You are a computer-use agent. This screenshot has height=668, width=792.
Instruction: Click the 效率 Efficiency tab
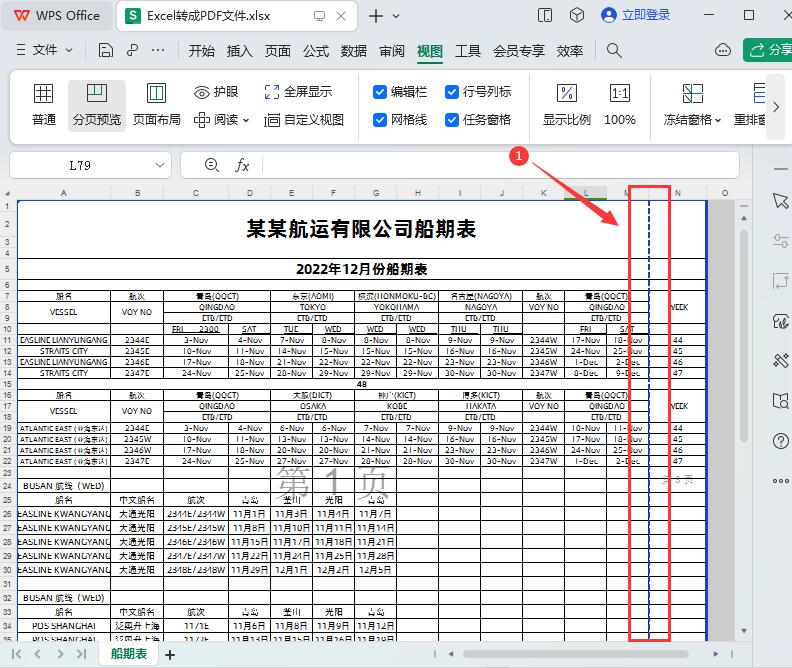[570, 51]
